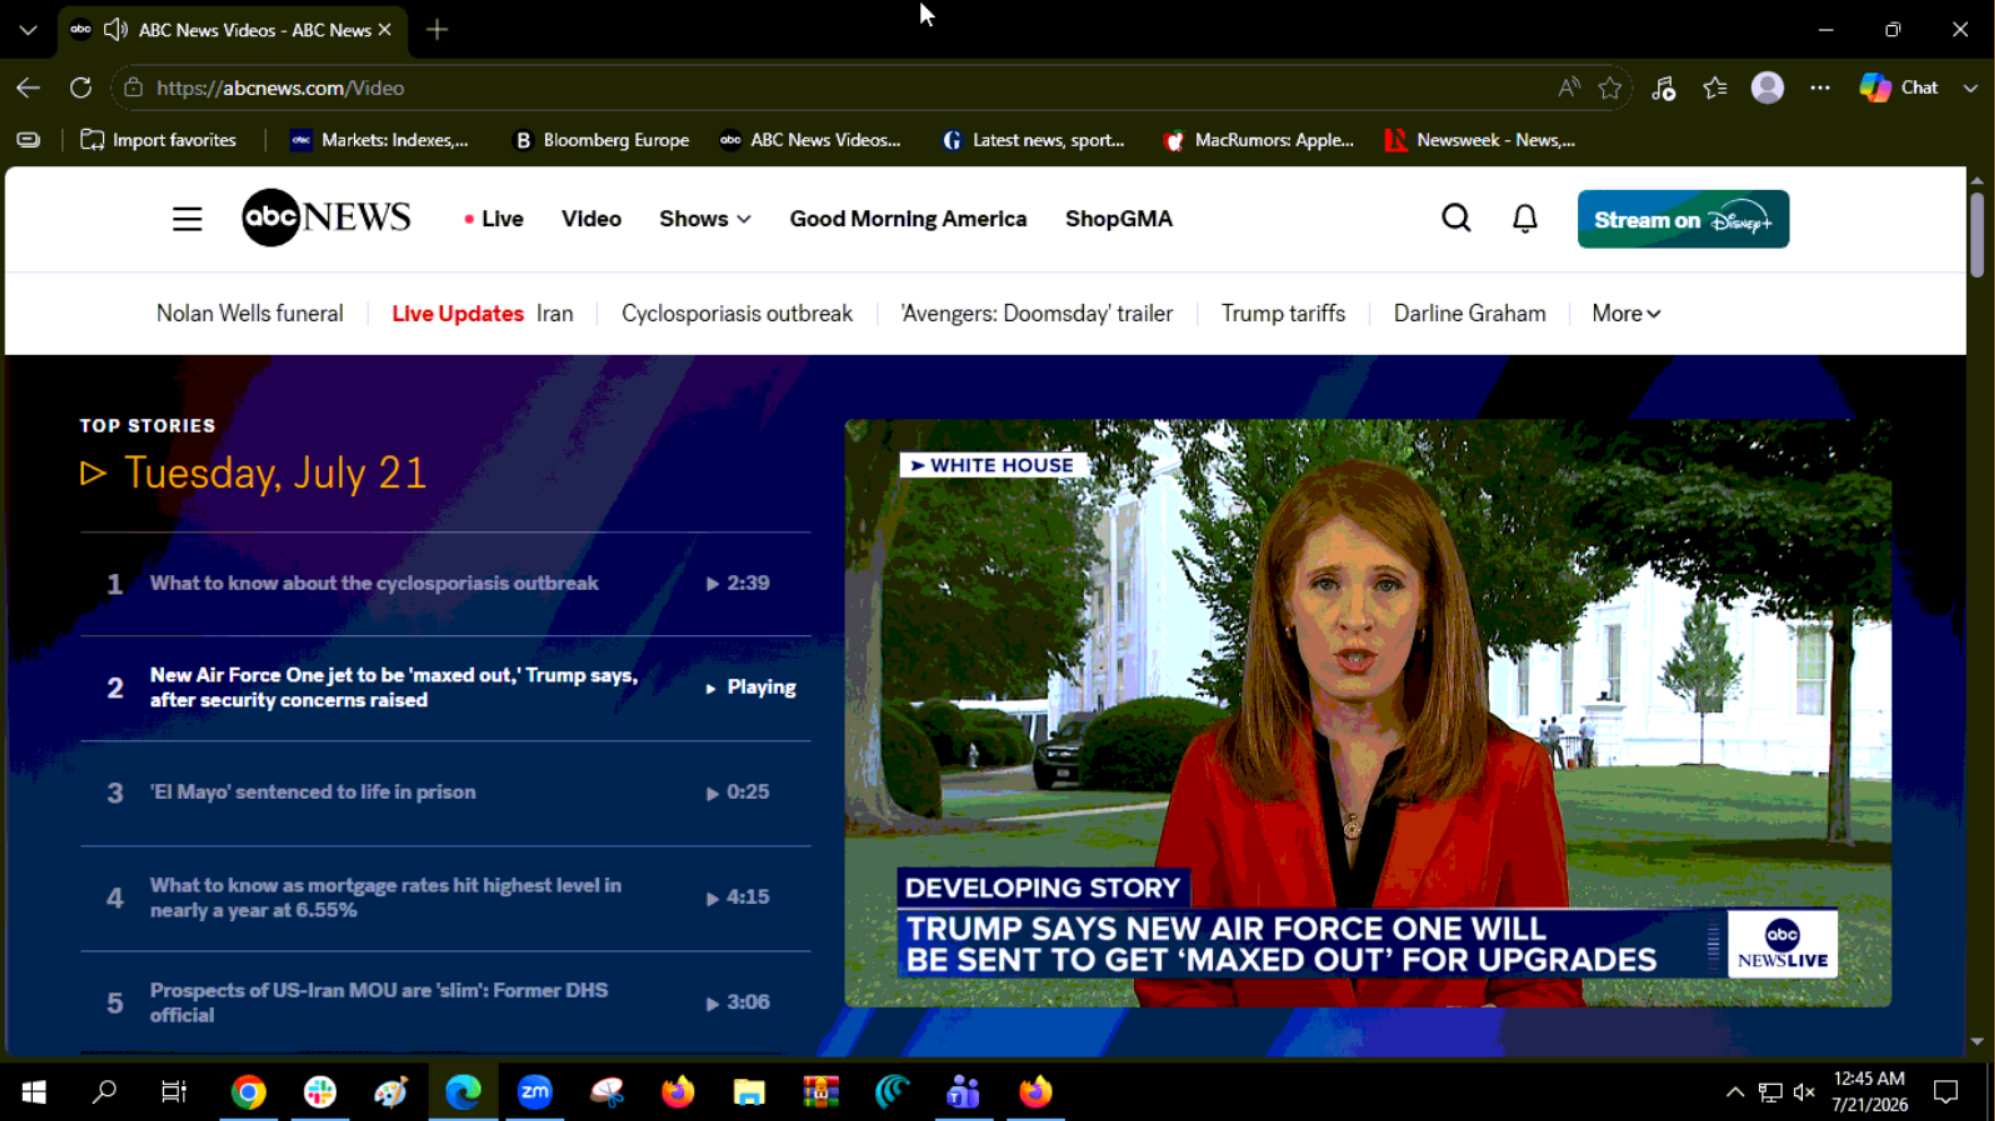The image size is (1995, 1121).
Task: Click the page vertical scrollbar thumb
Action: (x=1977, y=235)
